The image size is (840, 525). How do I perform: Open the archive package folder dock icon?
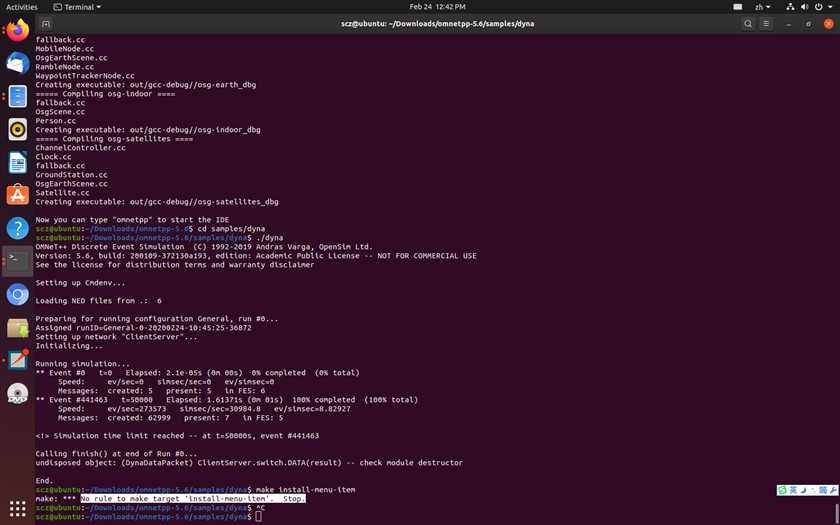click(18, 327)
